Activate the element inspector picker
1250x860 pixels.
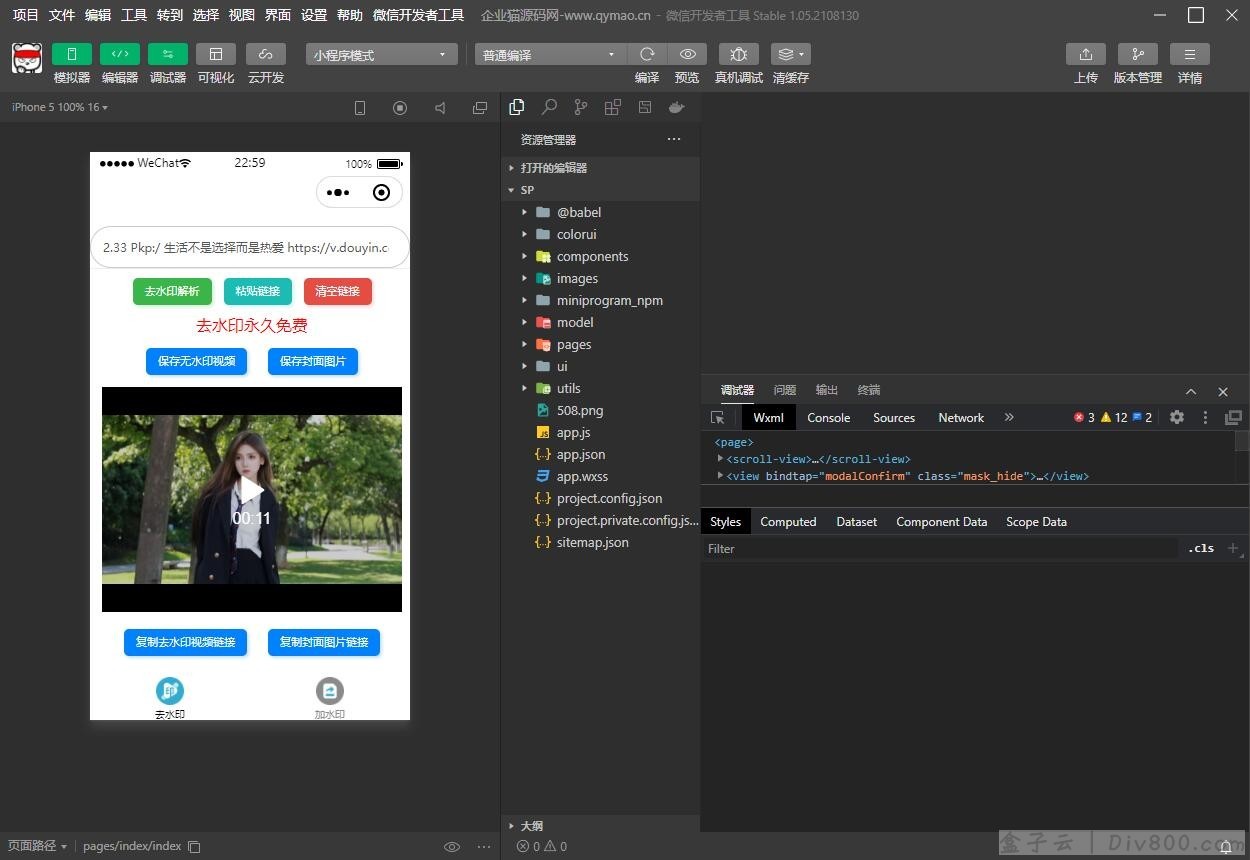(x=717, y=418)
